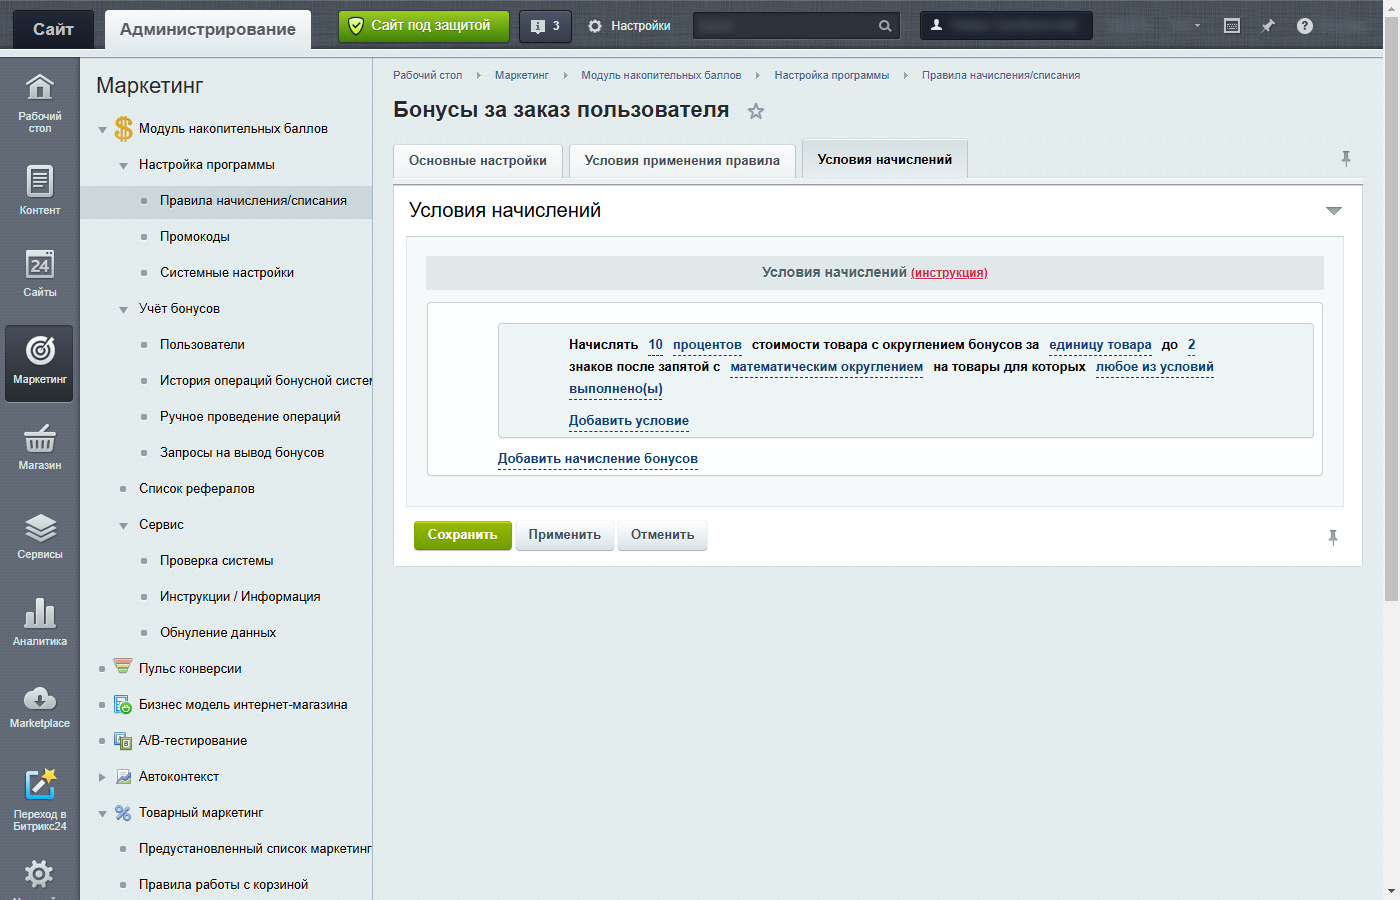
Task: Click the search magnifier icon
Action: click(885, 26)
